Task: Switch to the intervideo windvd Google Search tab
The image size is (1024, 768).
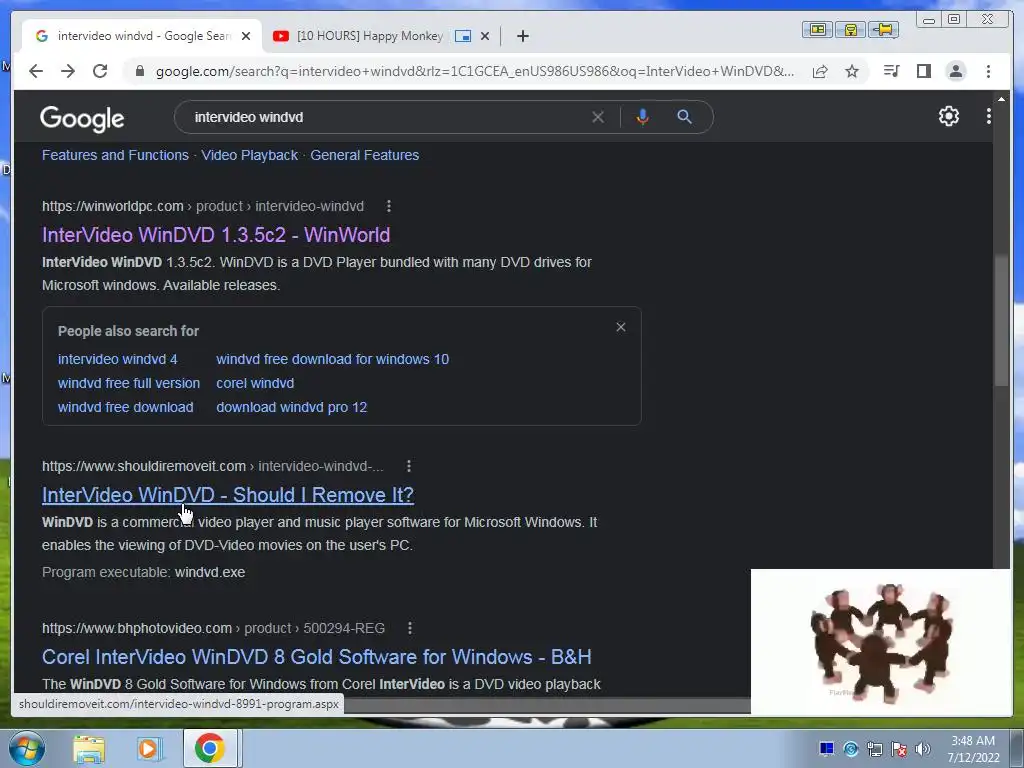Action: (x=142, y=36)
